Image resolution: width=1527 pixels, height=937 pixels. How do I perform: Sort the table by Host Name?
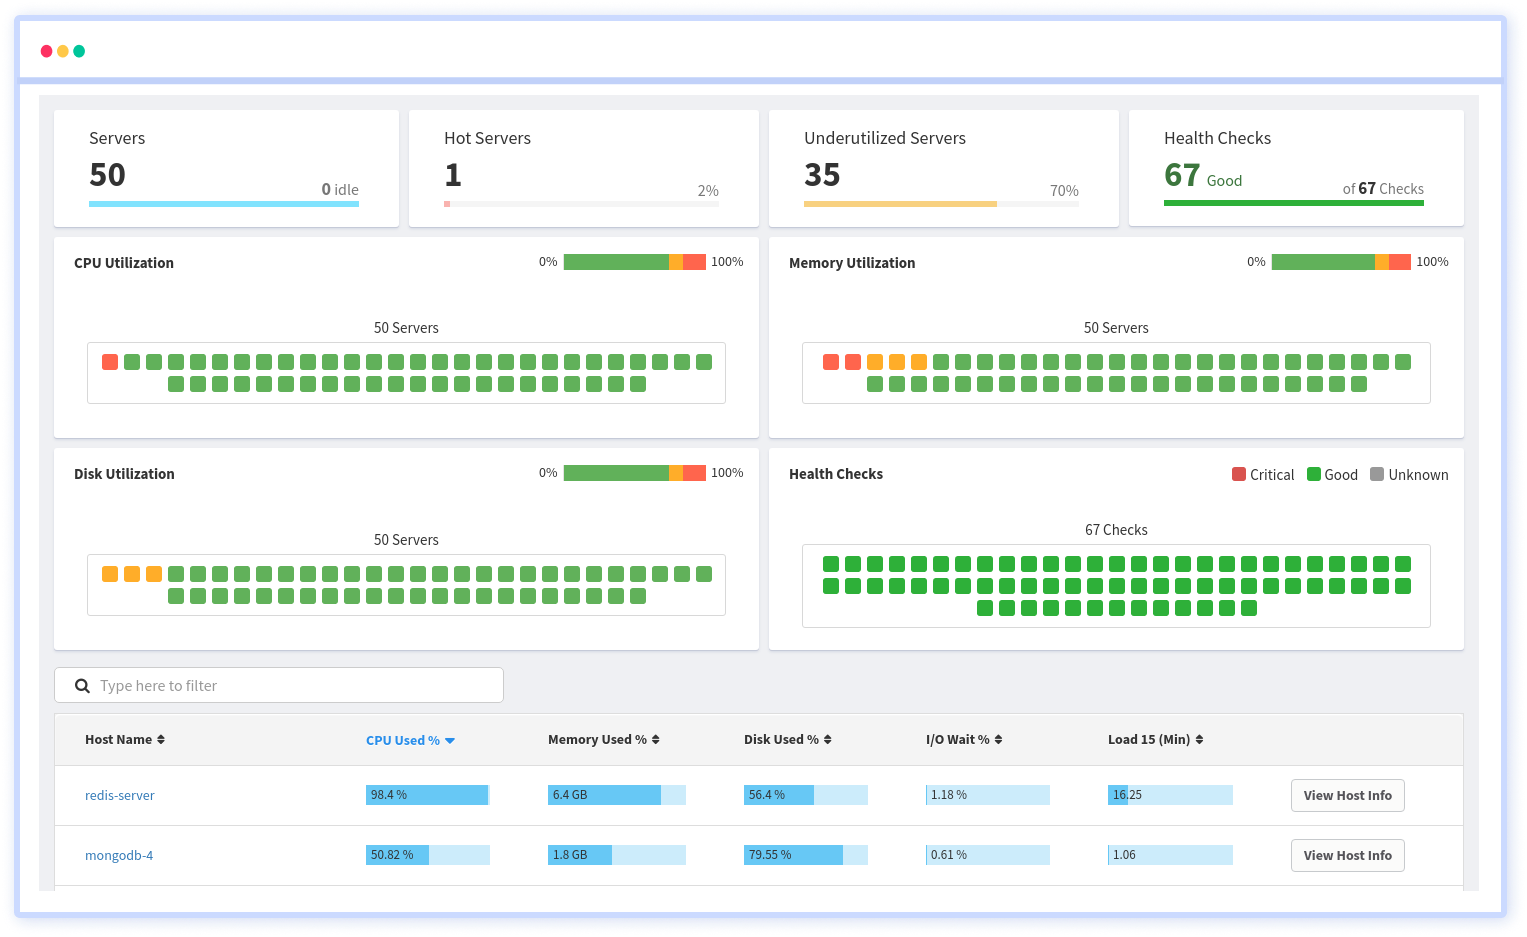click(125, 739)
